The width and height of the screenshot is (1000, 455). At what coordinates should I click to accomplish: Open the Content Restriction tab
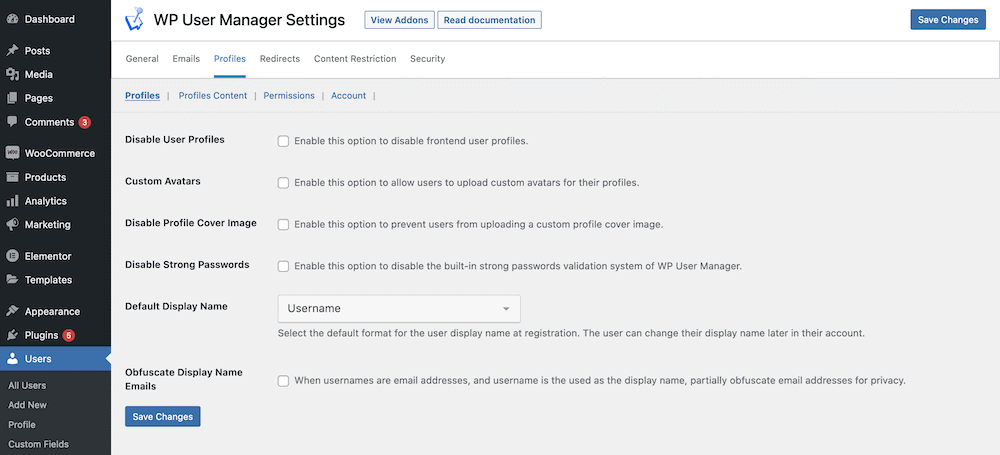point(355,59)
